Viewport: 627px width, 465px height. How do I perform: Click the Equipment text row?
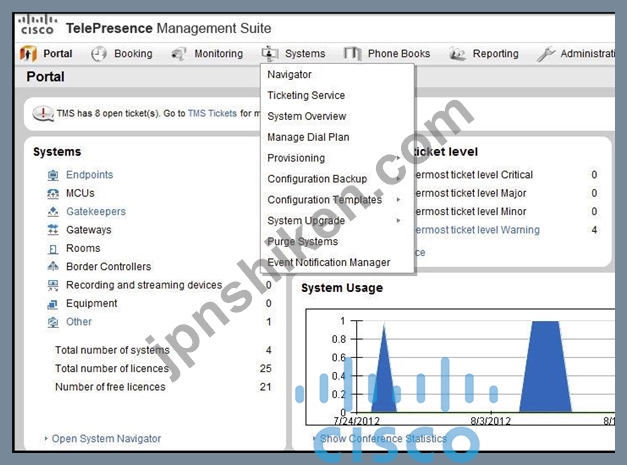(92, 303)
